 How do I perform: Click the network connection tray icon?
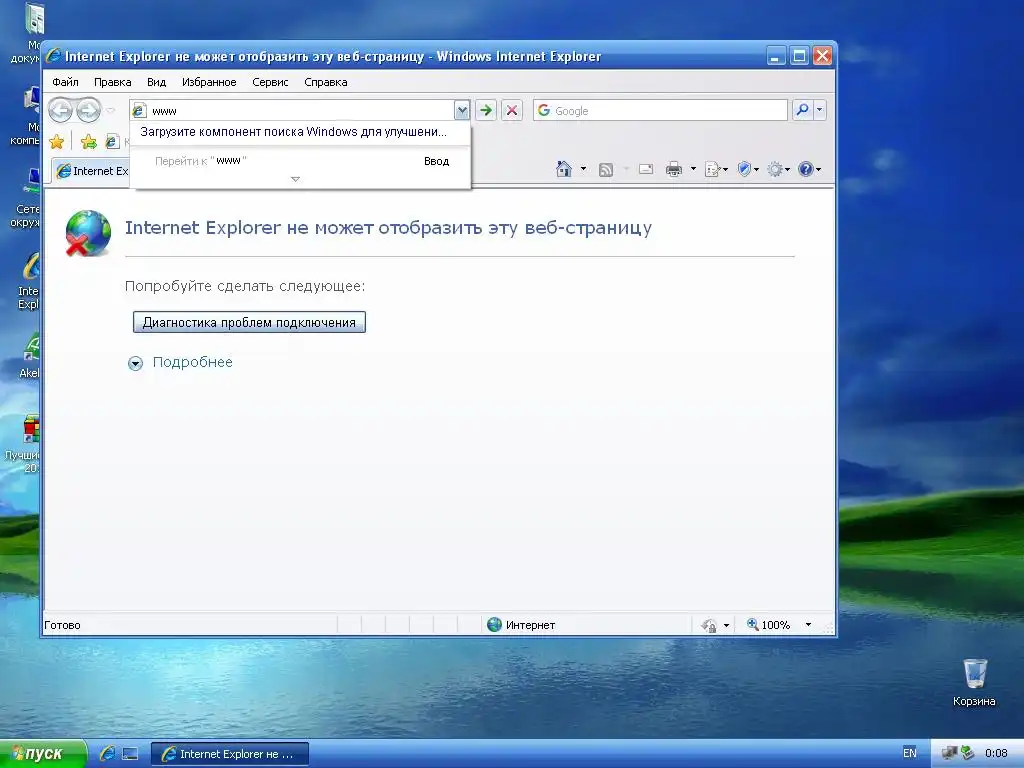pyautogui.click(x=949, y=754)
